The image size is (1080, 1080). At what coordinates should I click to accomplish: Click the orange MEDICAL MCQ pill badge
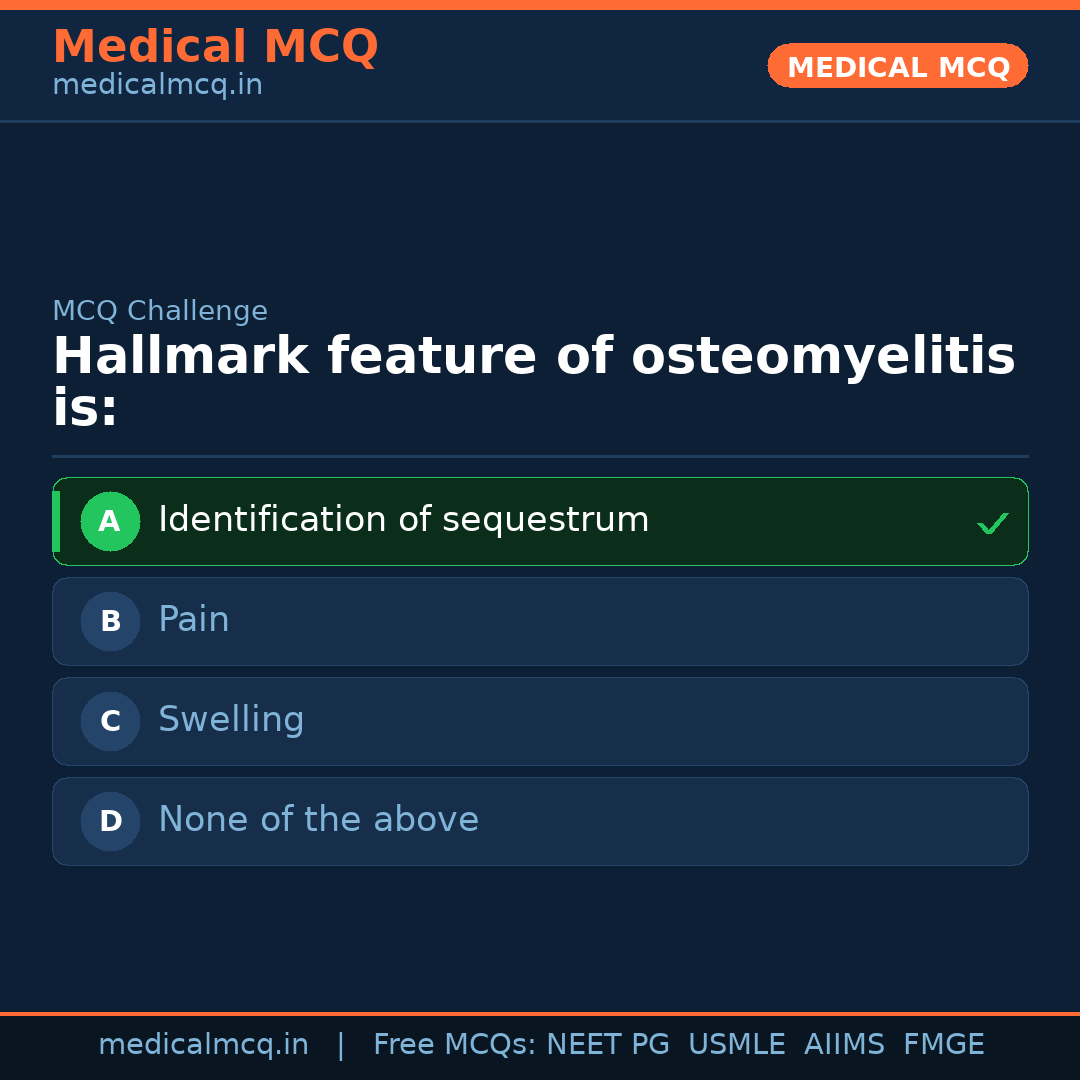[x=897, y=66]
